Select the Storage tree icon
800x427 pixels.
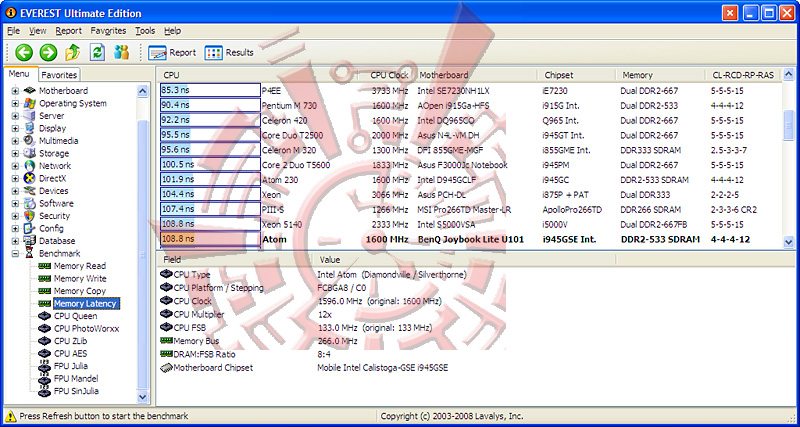[30, 153]
